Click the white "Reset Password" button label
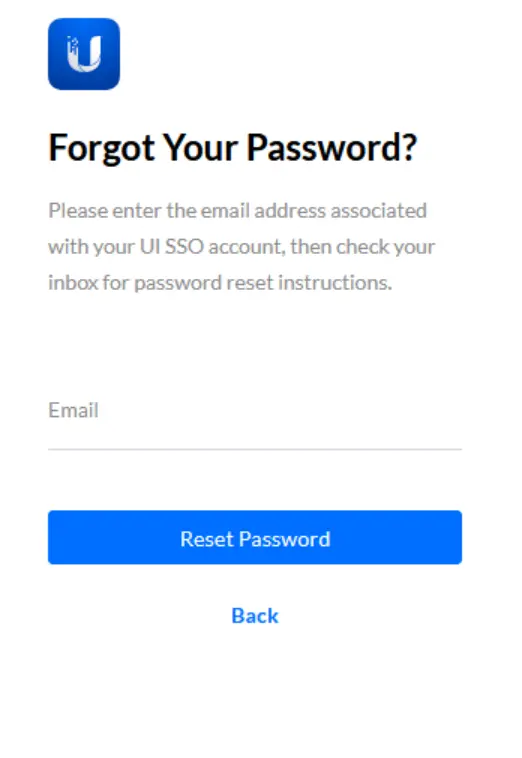Screen dimensions: 522x758 255,539
